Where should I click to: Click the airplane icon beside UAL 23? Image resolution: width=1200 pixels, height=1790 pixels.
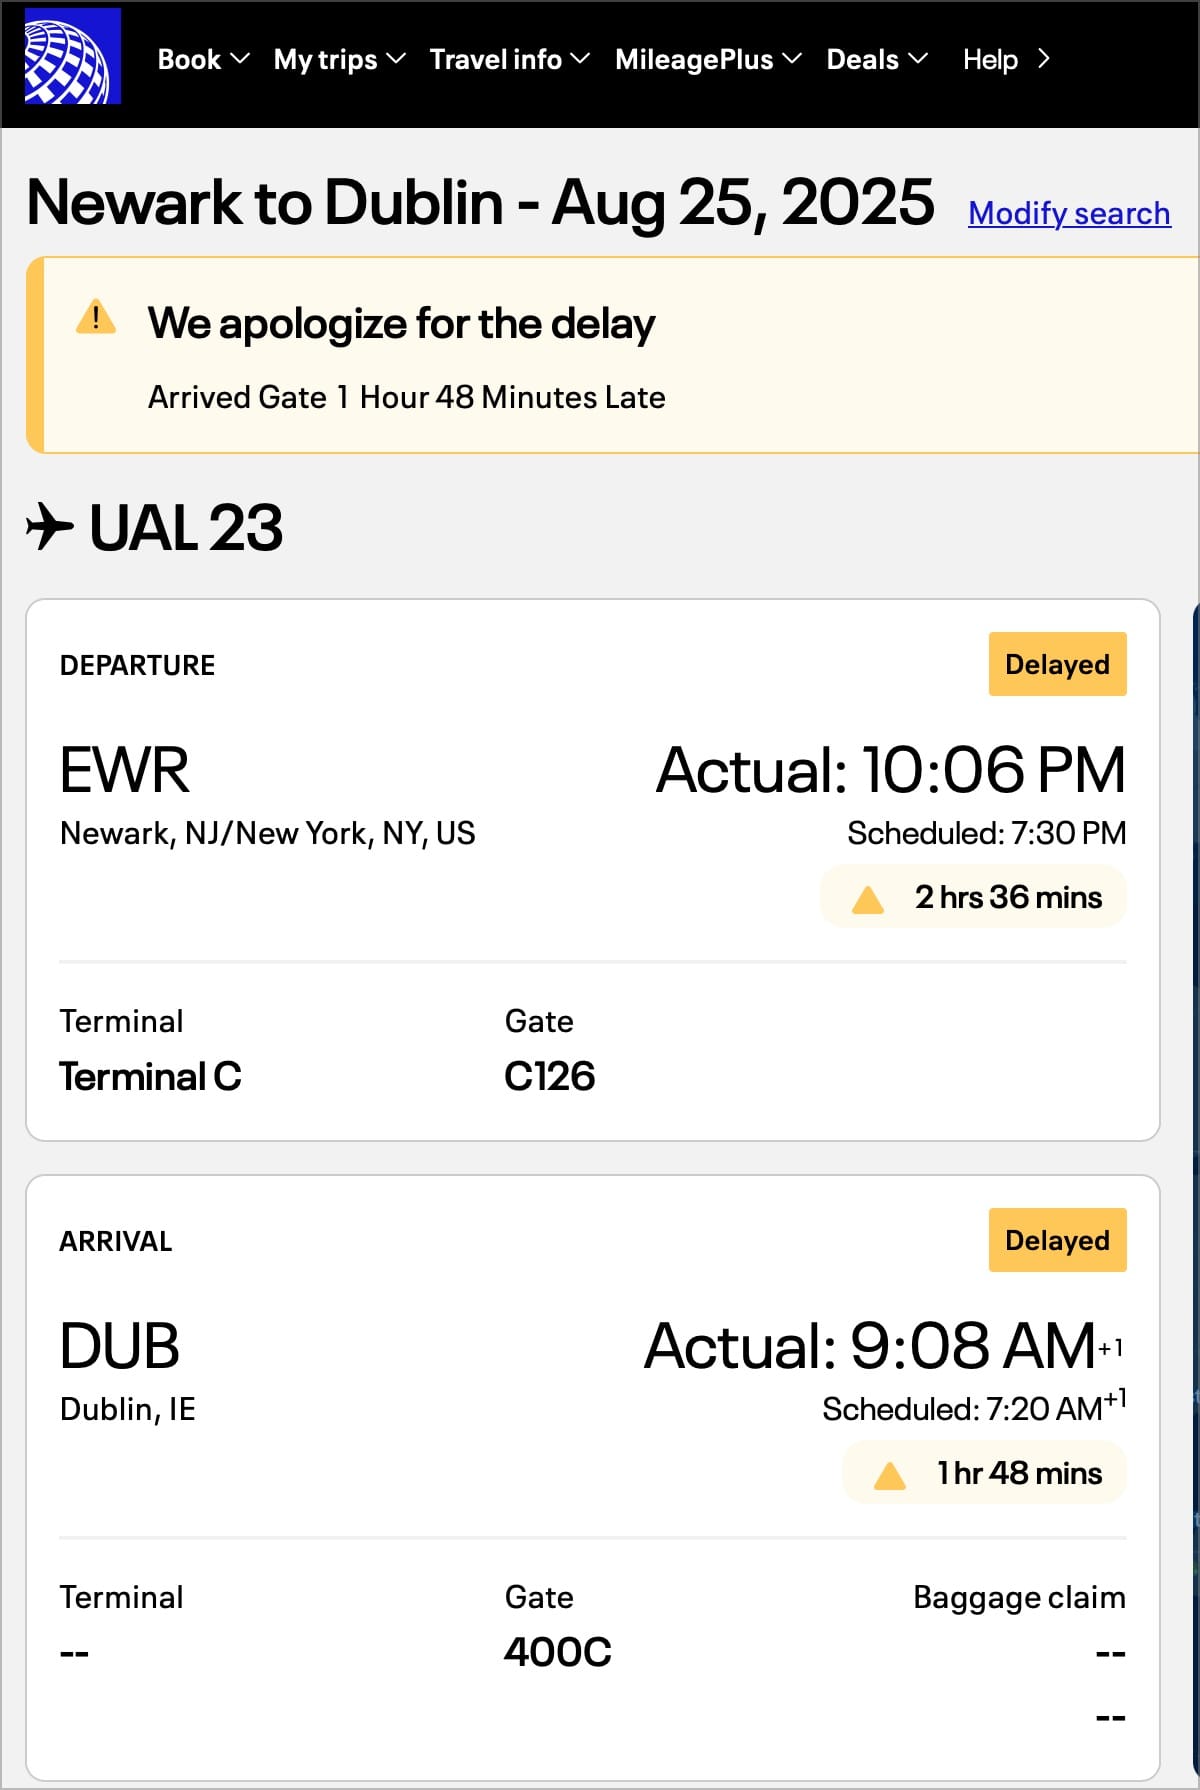[x=50, y=527]
